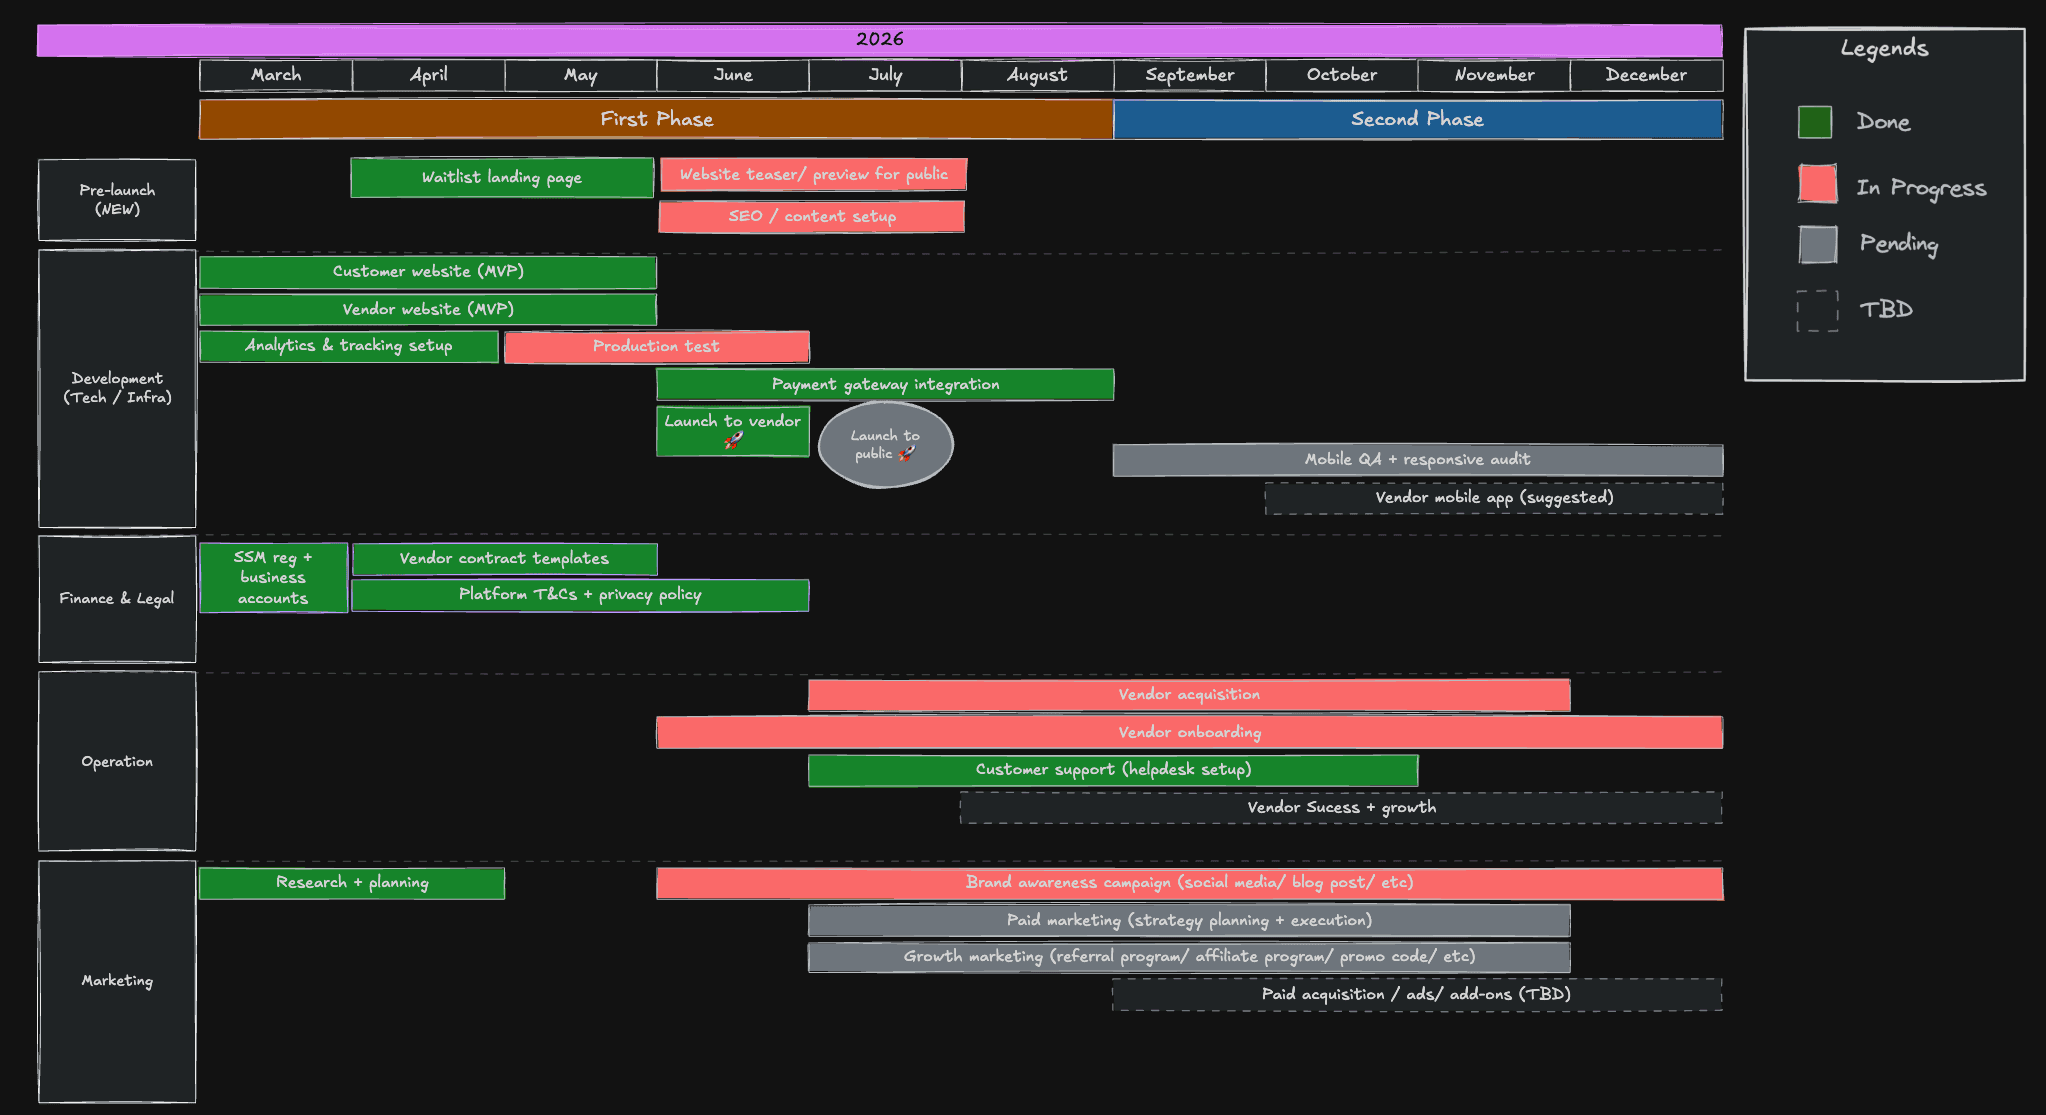The image size is (2046, 1115).
Task: Click the September month header
Action: [1190, 75]
